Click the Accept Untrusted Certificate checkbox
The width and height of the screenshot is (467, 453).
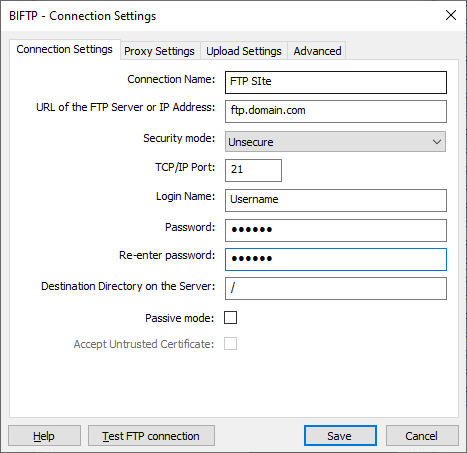(230, 344)
